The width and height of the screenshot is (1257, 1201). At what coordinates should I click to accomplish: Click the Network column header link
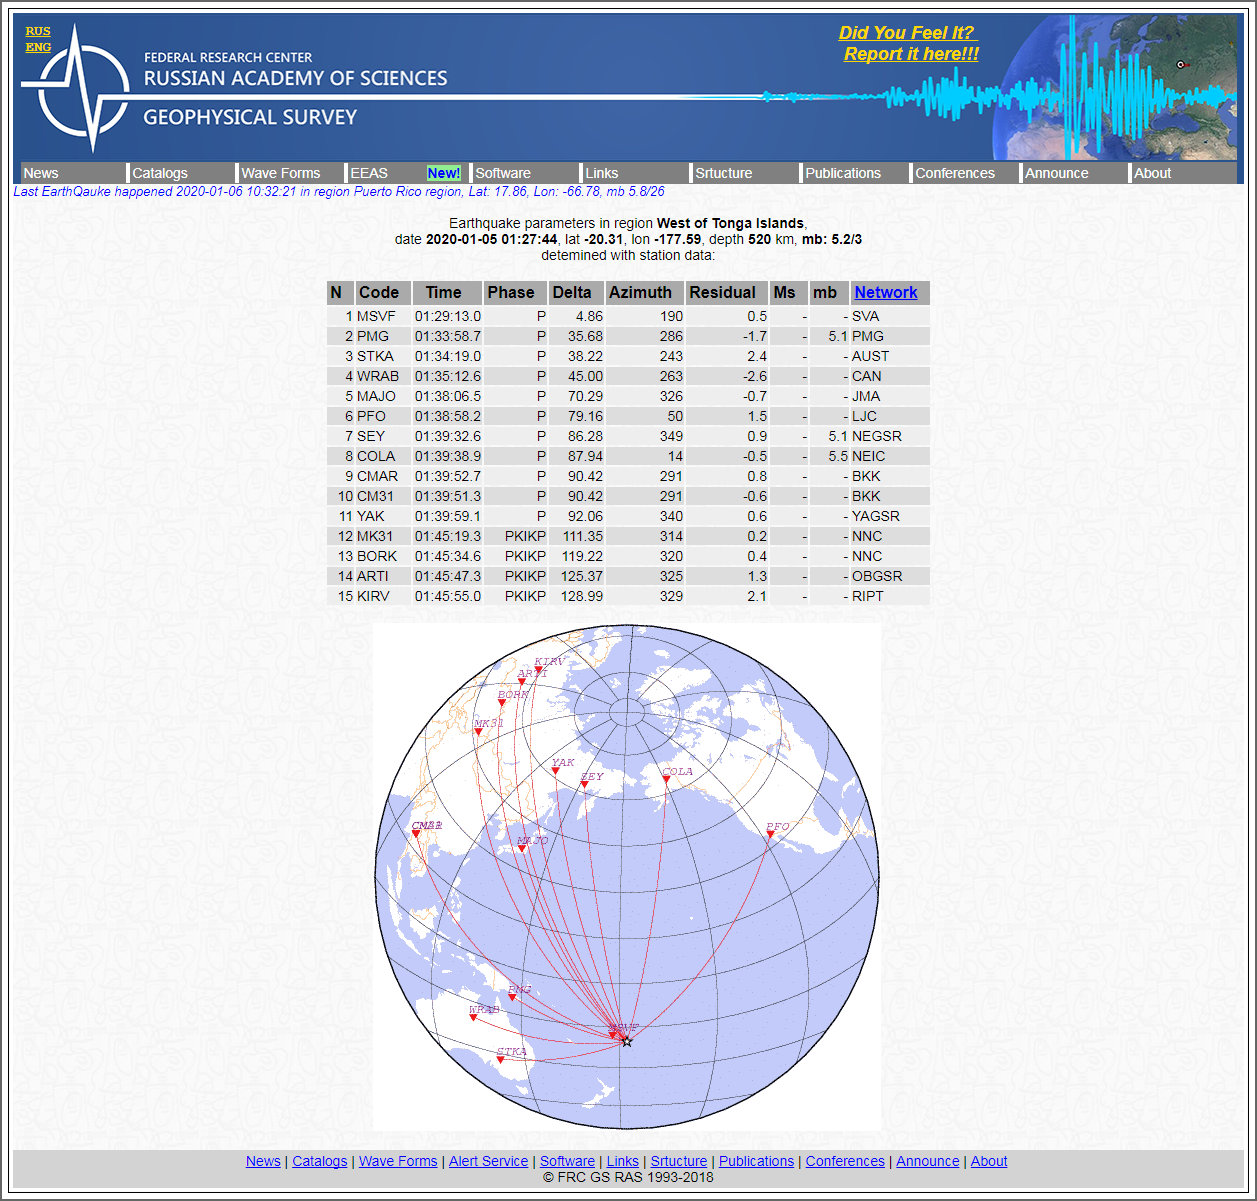[886, 292]
